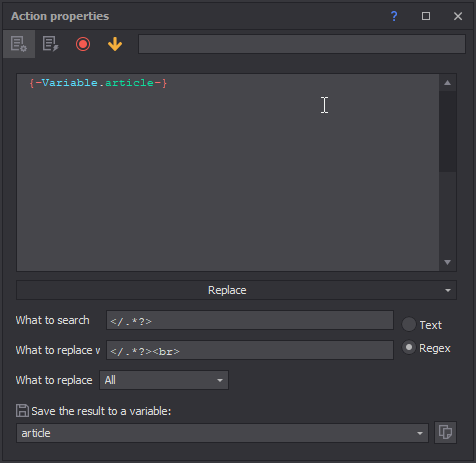The width and height of the screenshot is (476, 463).
Task: Click the save disk icon near result label
Action: click(22, 411)
